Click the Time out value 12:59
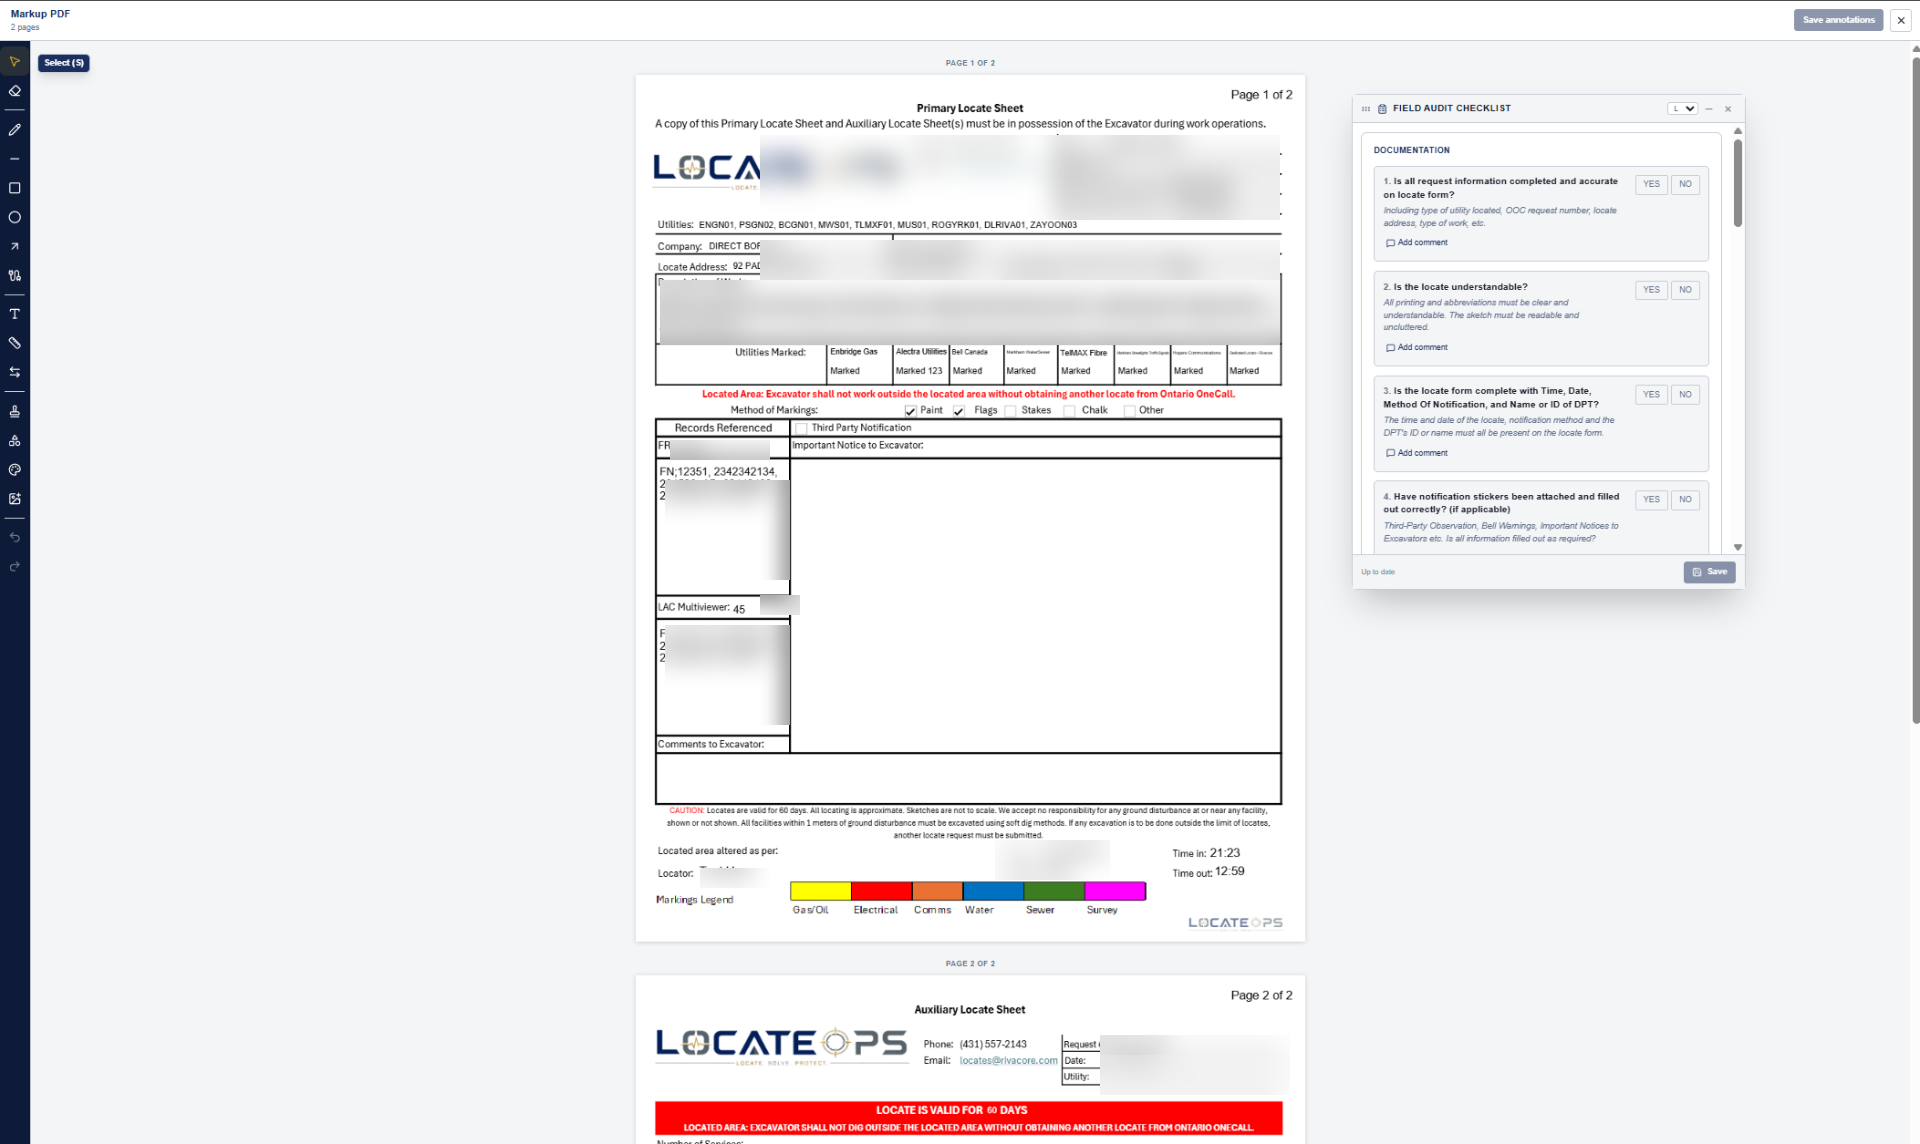 pyautogui.click(x=1229, y=871)
